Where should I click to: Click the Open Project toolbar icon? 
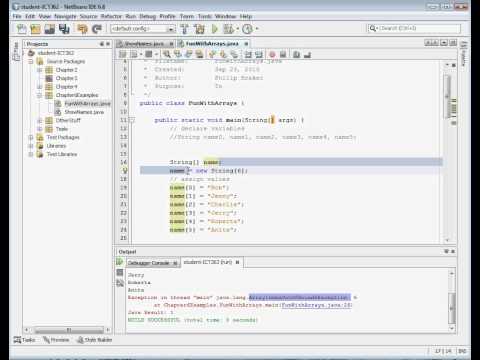50,29
